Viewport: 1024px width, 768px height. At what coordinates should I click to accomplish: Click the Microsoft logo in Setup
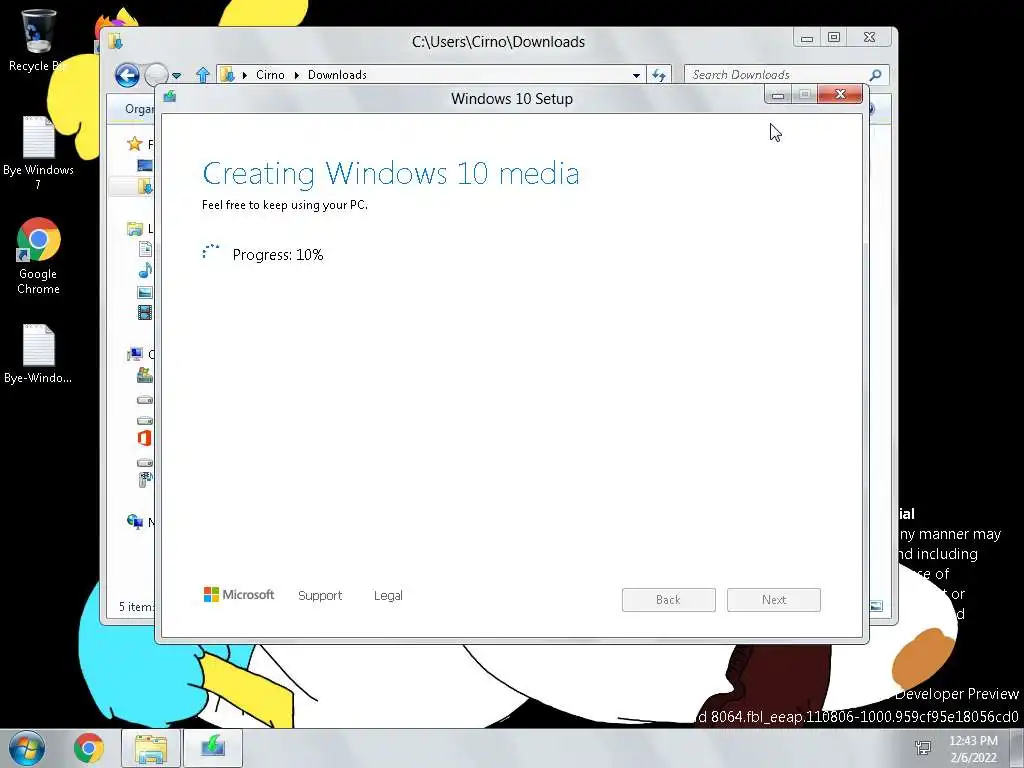[239, 594]
